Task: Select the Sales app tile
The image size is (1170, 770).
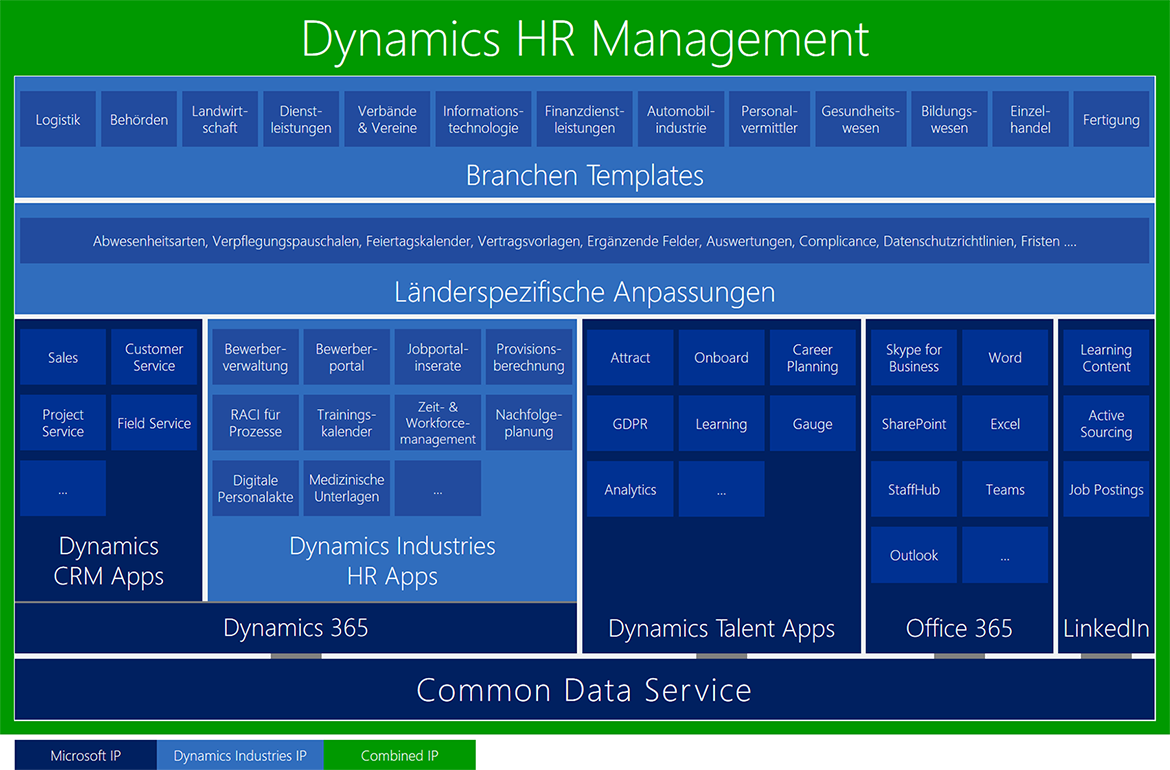Action: [63, 357]
